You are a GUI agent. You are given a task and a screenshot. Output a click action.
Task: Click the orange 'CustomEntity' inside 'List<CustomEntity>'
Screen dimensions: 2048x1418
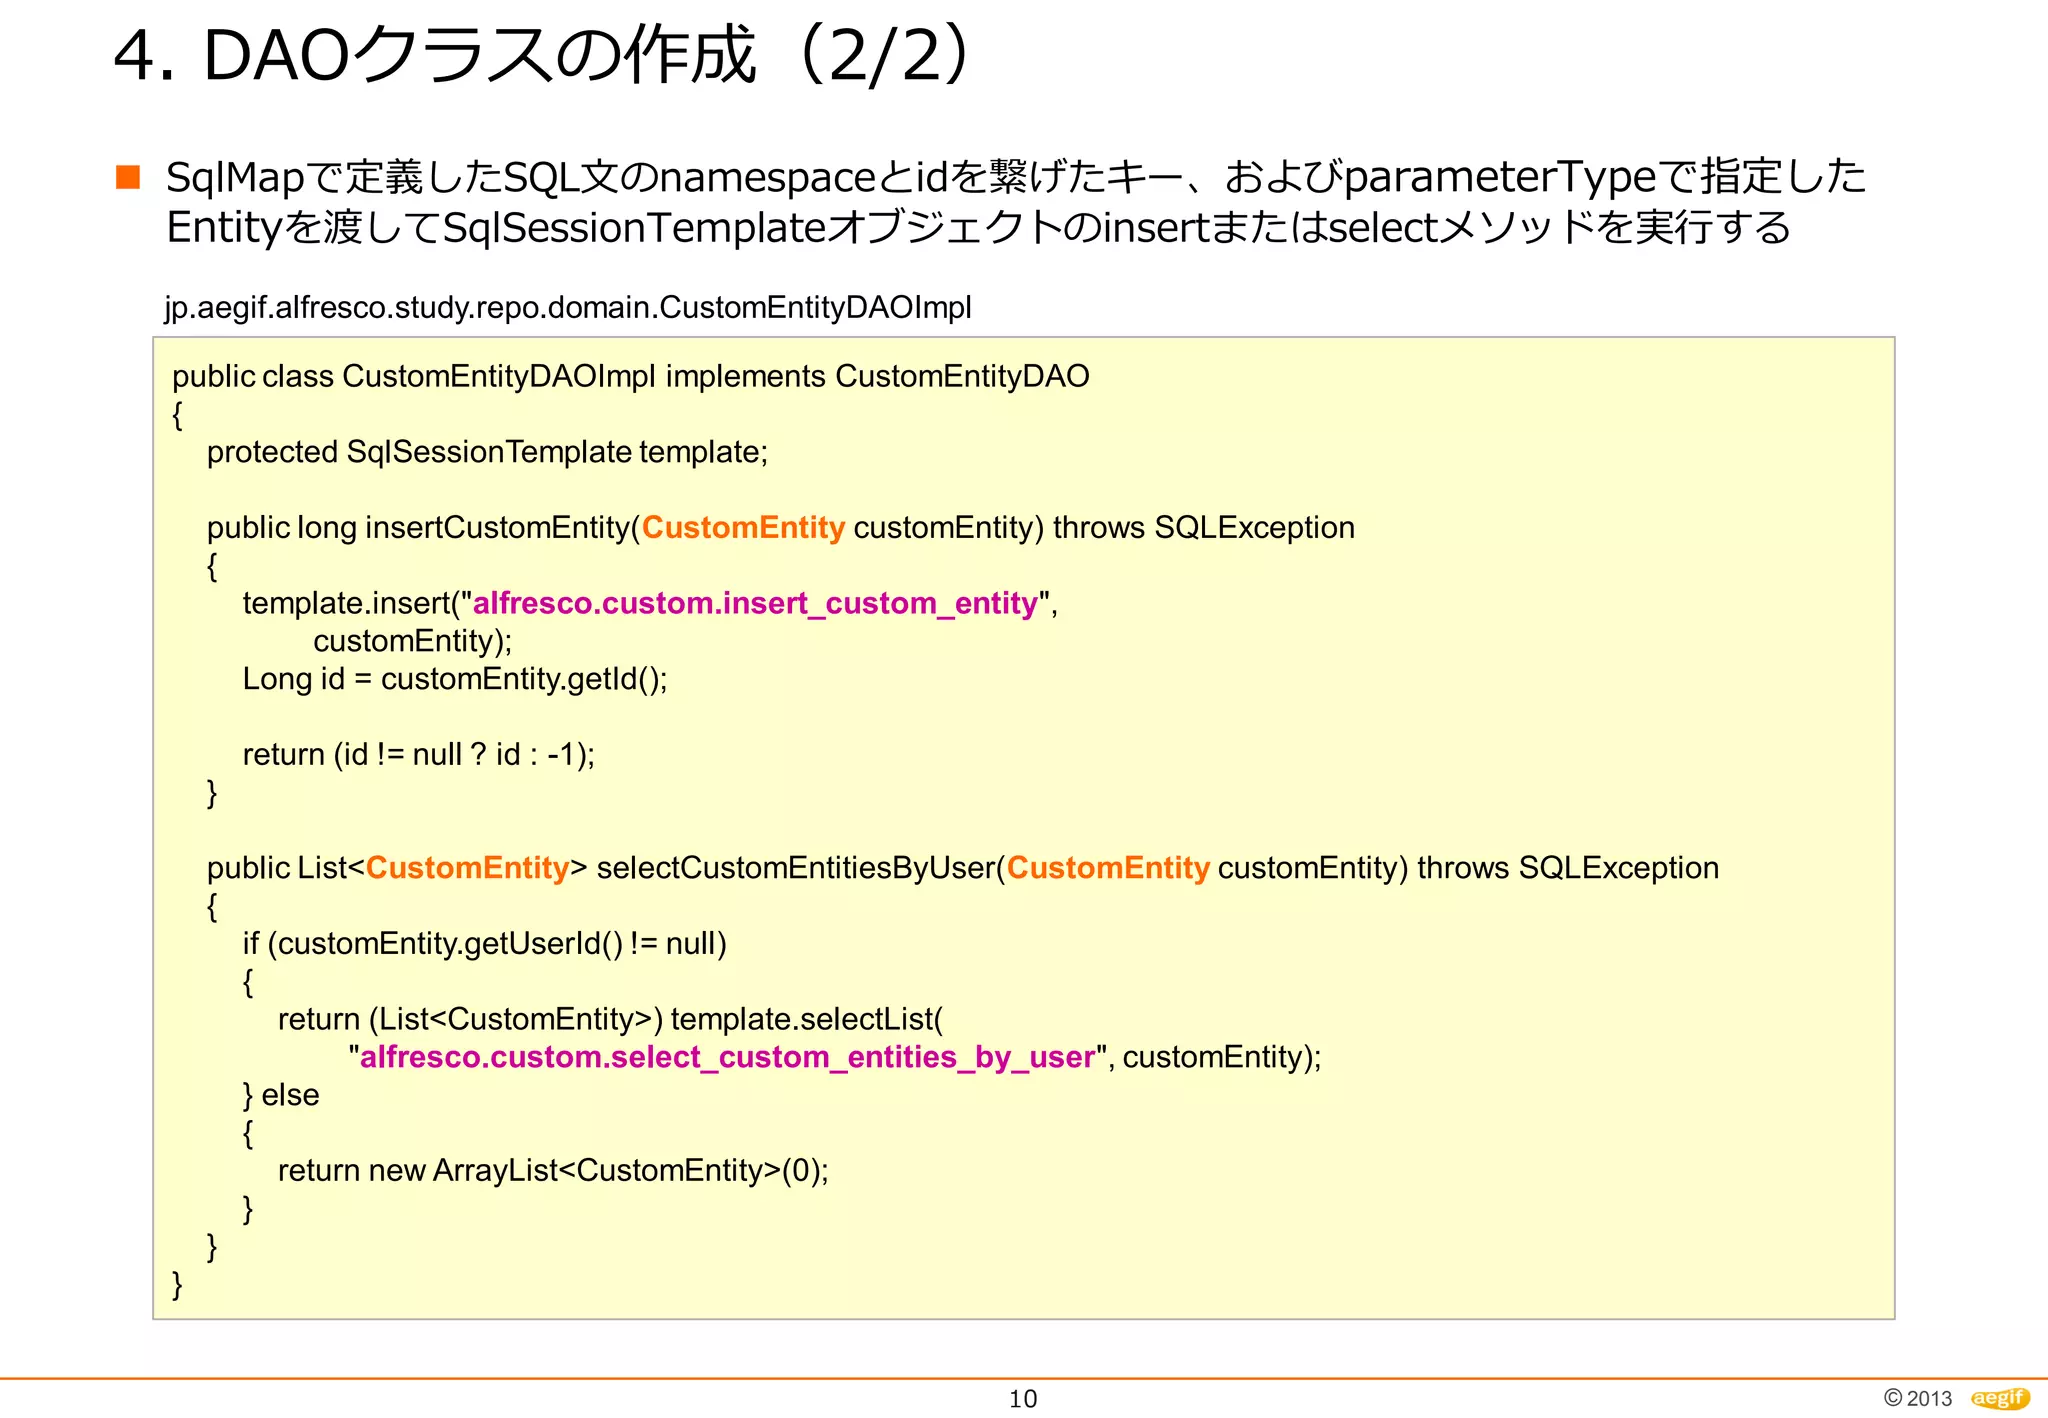point(467,868)
